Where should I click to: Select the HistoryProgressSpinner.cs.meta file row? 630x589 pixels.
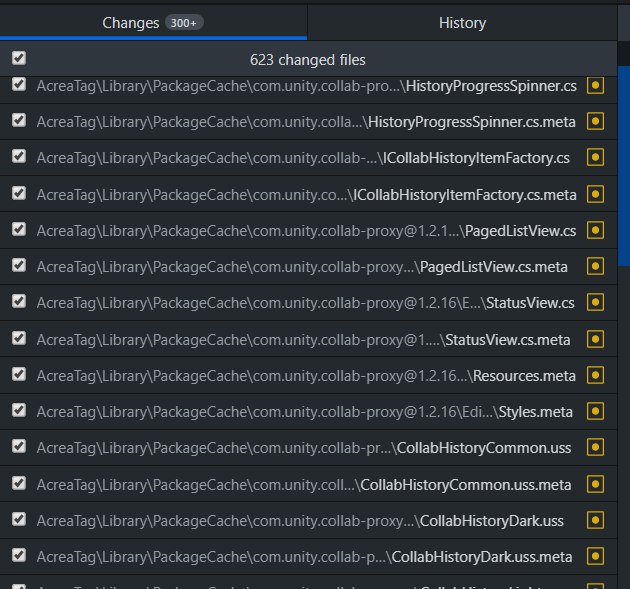[308, 122]
